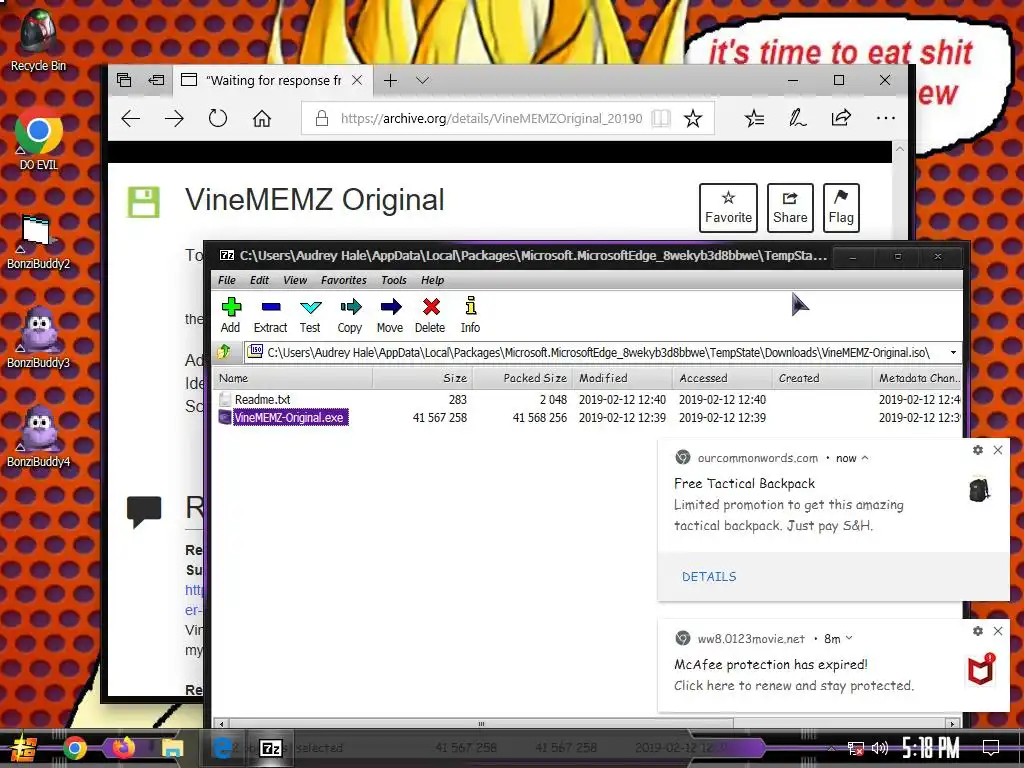Sort by the Packed Size column
The width and height of the screenshot is (1024, 768).
(x=522, y=378)
